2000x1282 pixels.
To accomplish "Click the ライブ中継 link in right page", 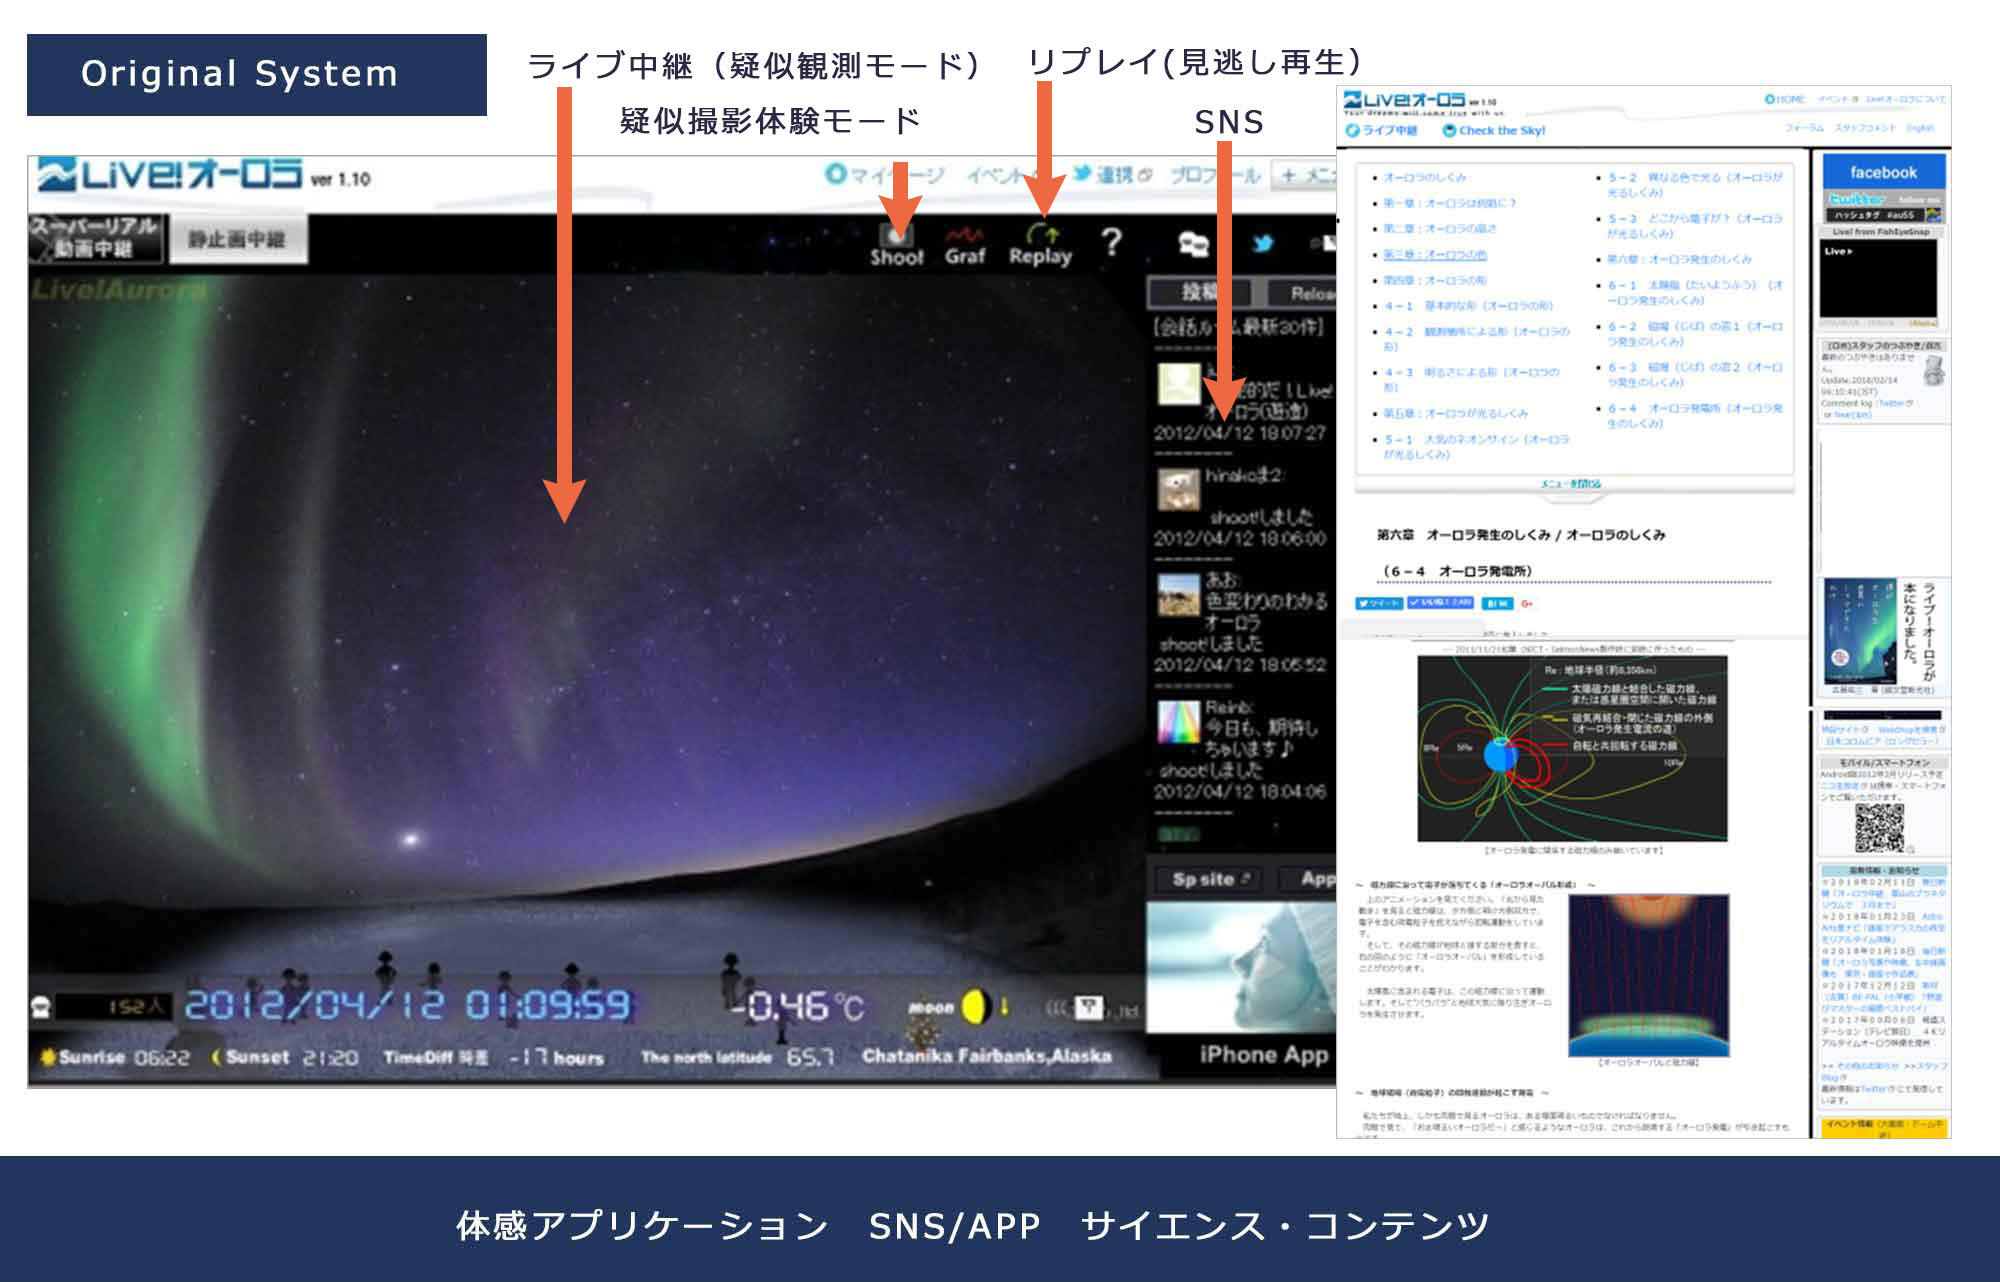I will (x=1382, y=131).
